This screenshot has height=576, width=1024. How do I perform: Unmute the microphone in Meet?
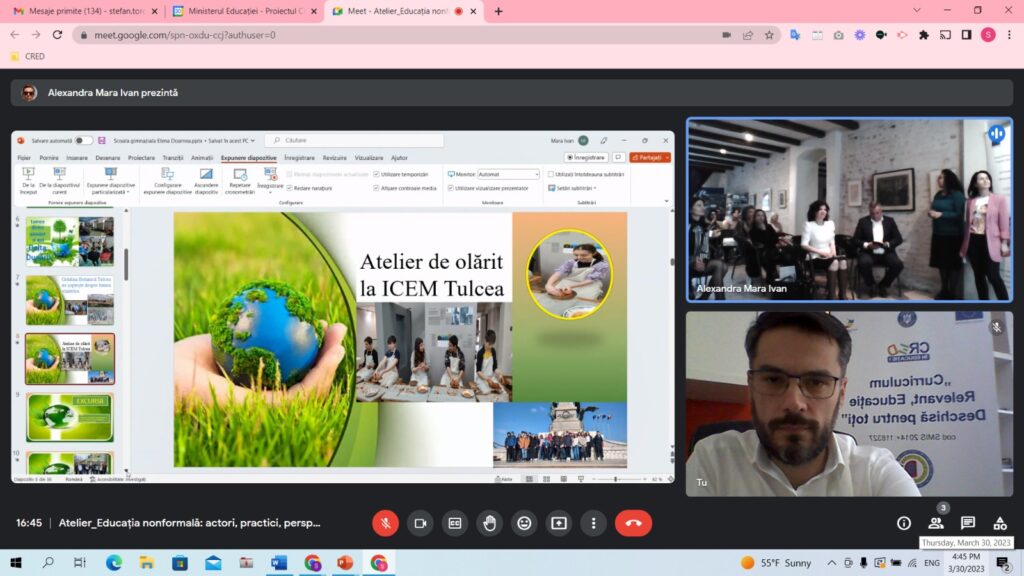(386, 523)
